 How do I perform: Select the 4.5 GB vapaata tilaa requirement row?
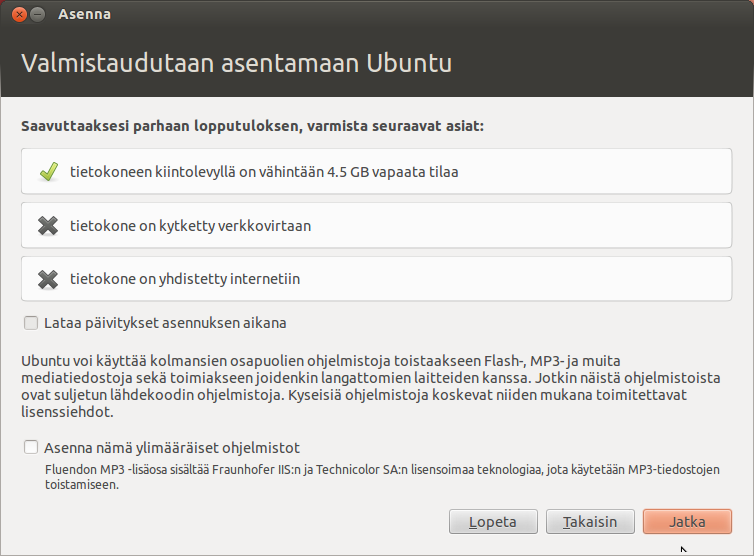click(377, 171)
